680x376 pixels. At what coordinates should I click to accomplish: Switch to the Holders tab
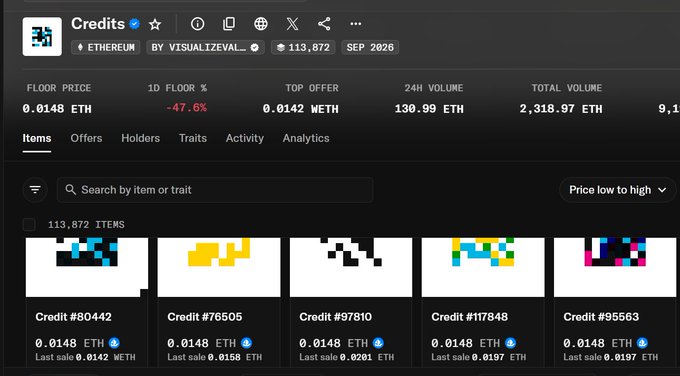[141, 138]
